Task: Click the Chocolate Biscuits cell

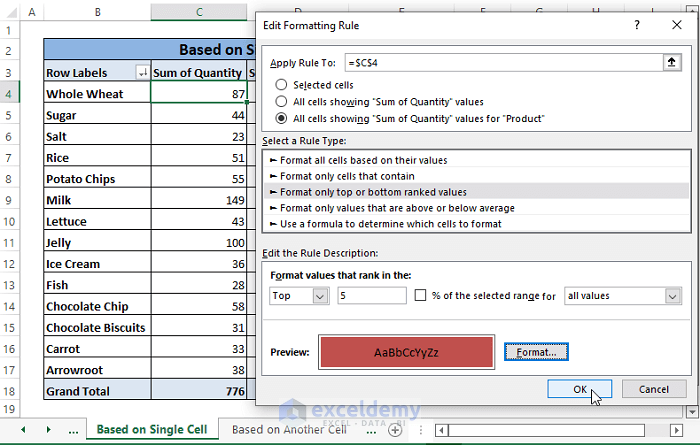Action: (97, 327)
